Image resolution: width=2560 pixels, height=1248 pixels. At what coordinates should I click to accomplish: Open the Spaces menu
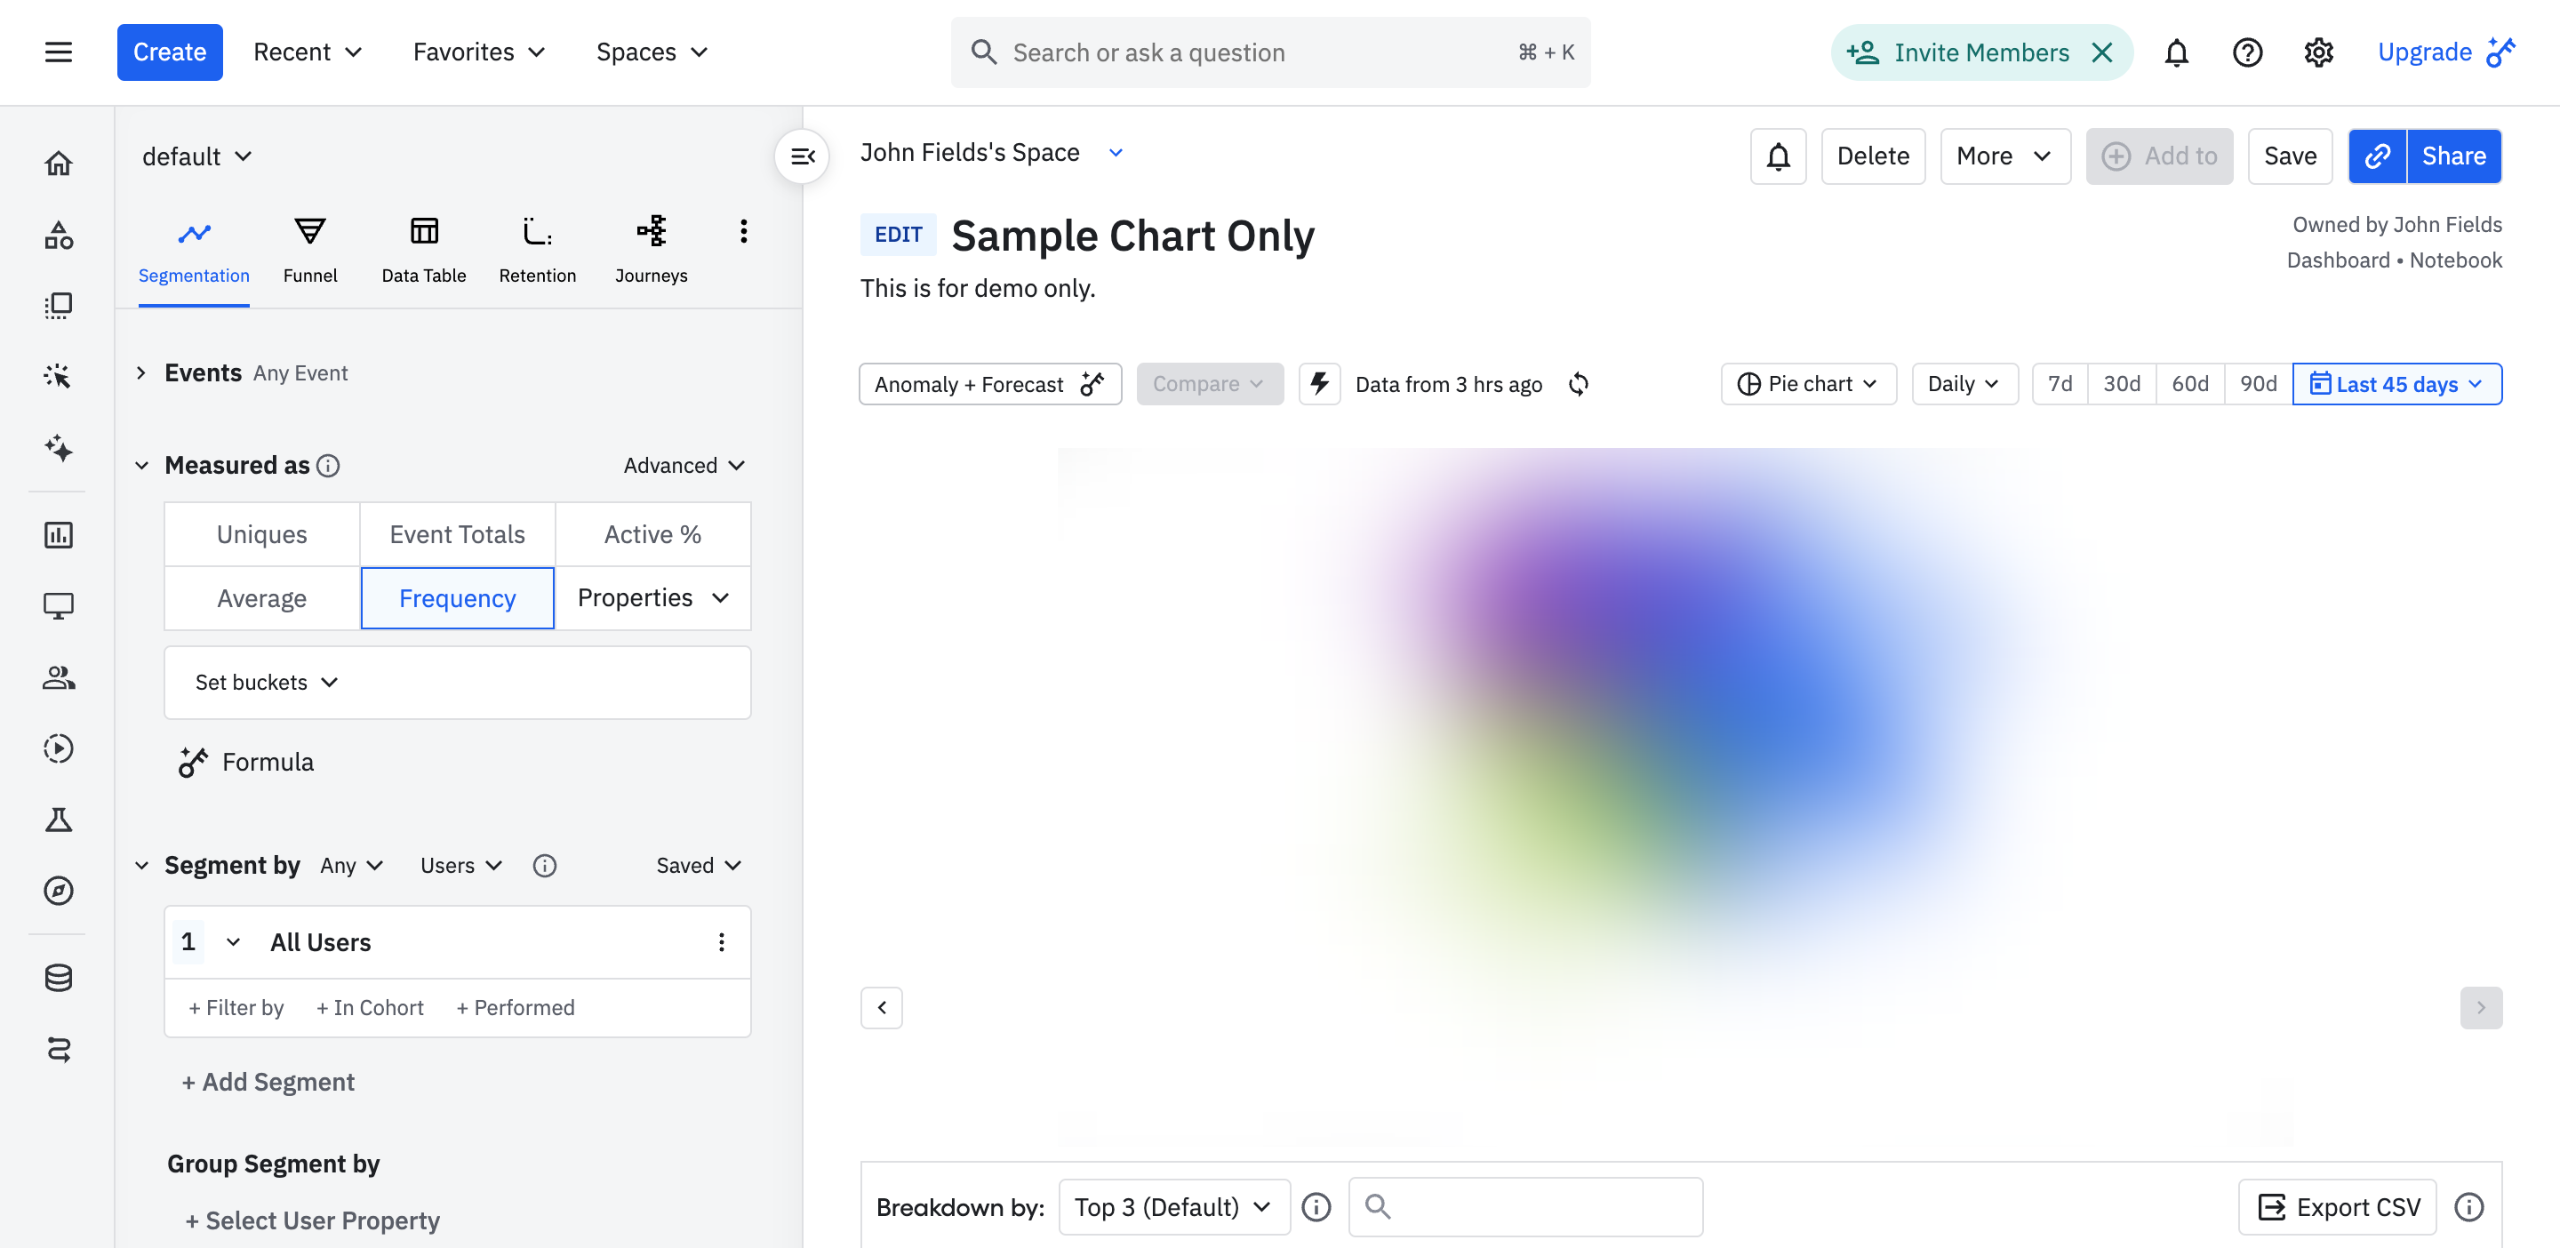point(652,52)
